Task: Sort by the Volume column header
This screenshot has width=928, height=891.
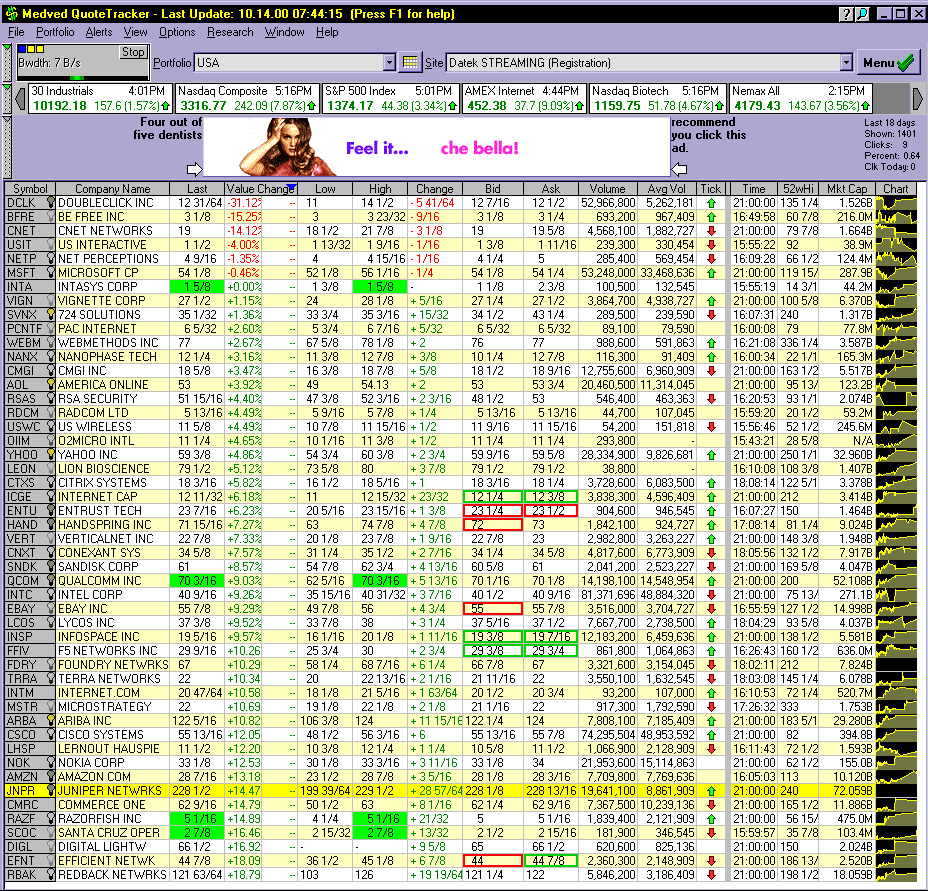Action: tap(607, 189)
